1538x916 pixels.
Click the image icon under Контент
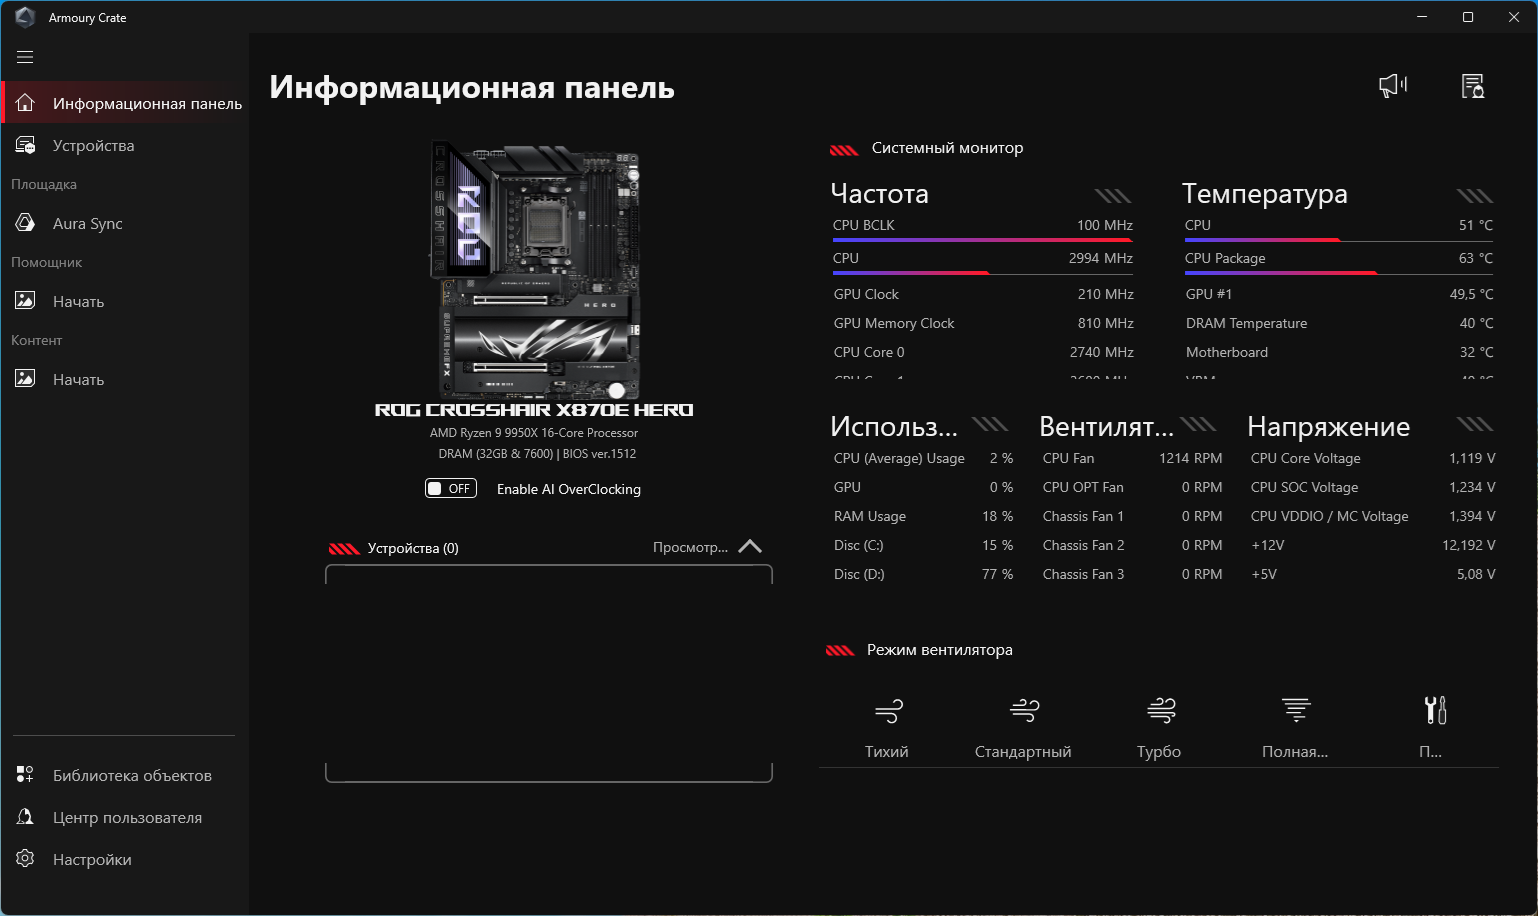25,379
